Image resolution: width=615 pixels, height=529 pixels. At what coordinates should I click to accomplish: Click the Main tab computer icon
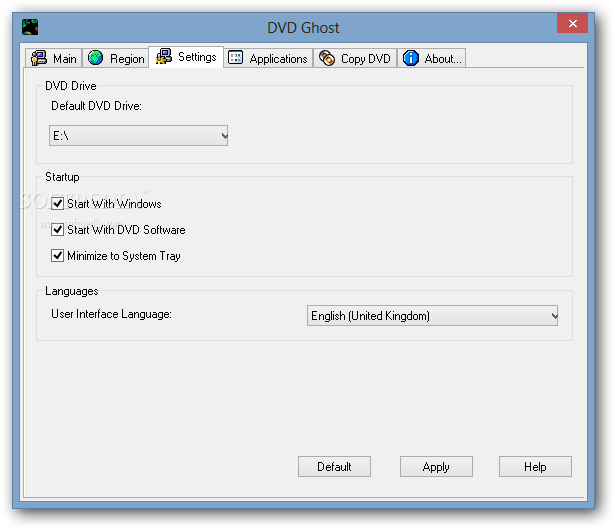coord(39,58)
